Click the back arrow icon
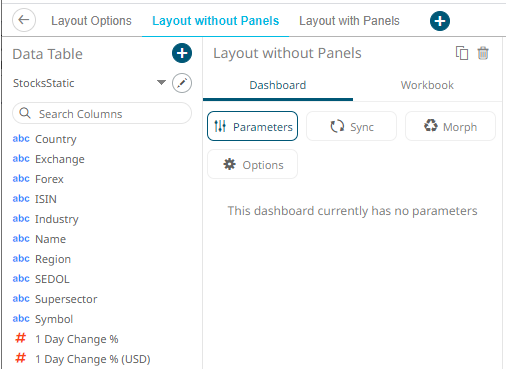The width and height of the screenshot is (506, 369). click(x=24, y=20)
